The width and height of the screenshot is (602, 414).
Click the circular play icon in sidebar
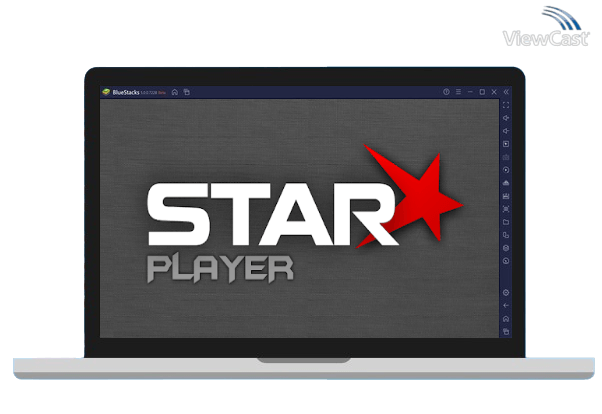pos(506,170)
